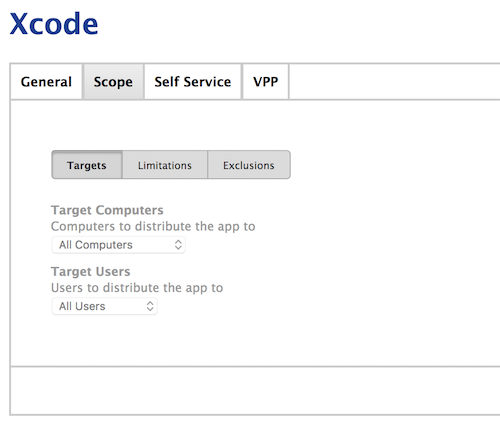Viewport: 500px width, 436px height.
Task: Open the General tab
Action: tap(46, 82)
